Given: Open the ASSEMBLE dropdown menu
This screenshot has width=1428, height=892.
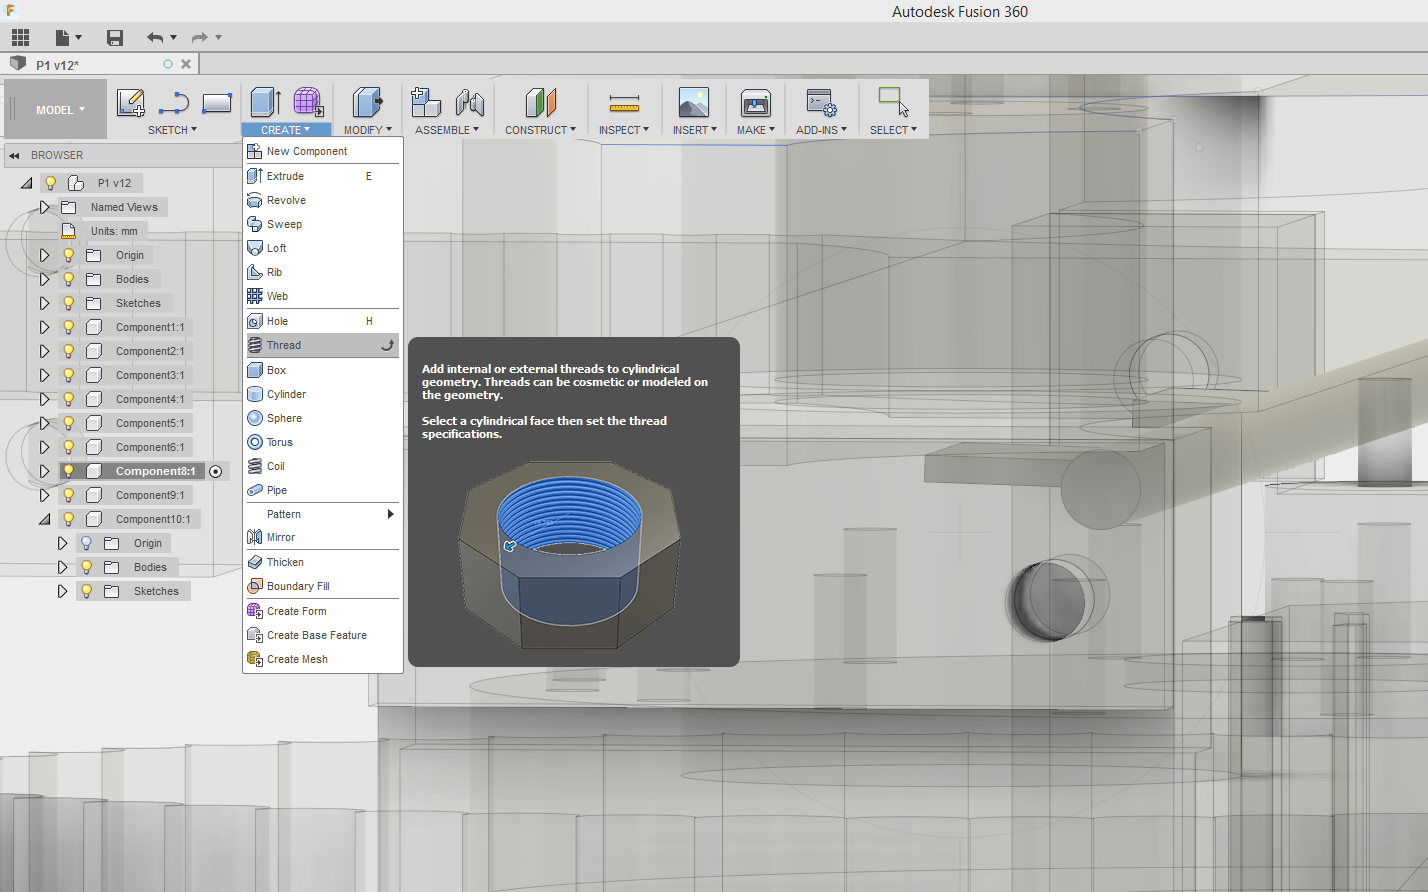Looking at the screenshot, I should click(446, 130).
